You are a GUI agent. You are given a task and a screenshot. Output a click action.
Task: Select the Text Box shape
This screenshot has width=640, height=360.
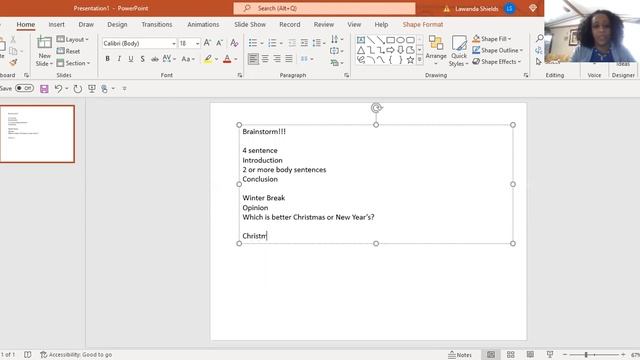(x=361, y=40)
